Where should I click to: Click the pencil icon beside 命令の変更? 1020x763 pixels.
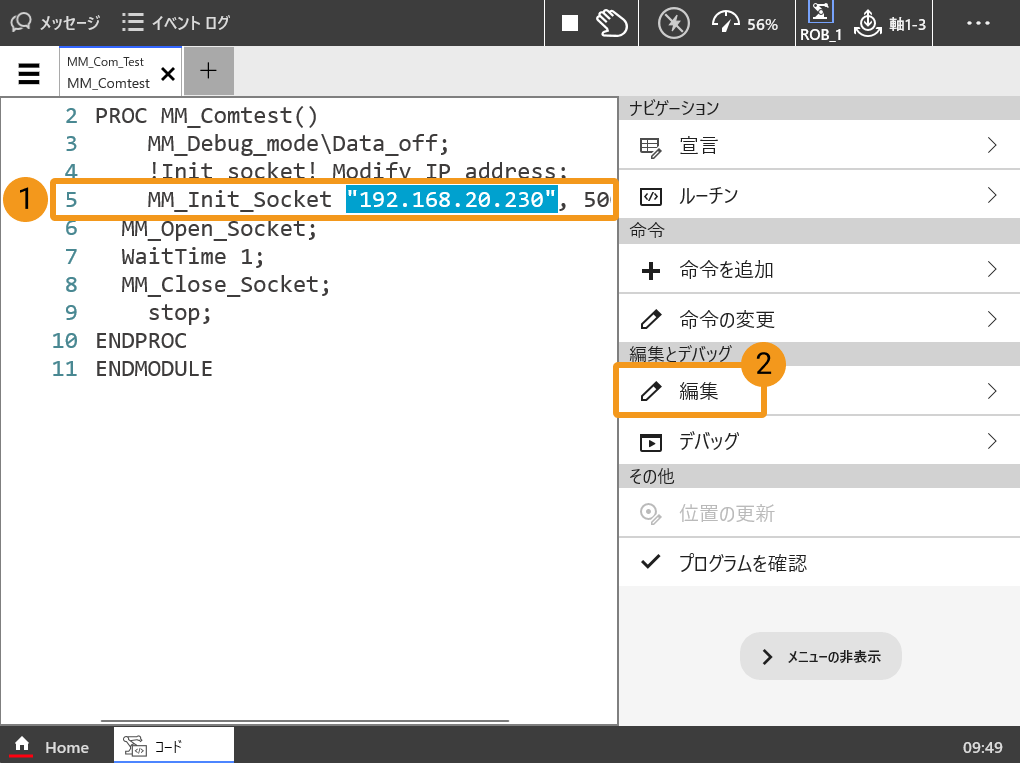tap(651, 319)
